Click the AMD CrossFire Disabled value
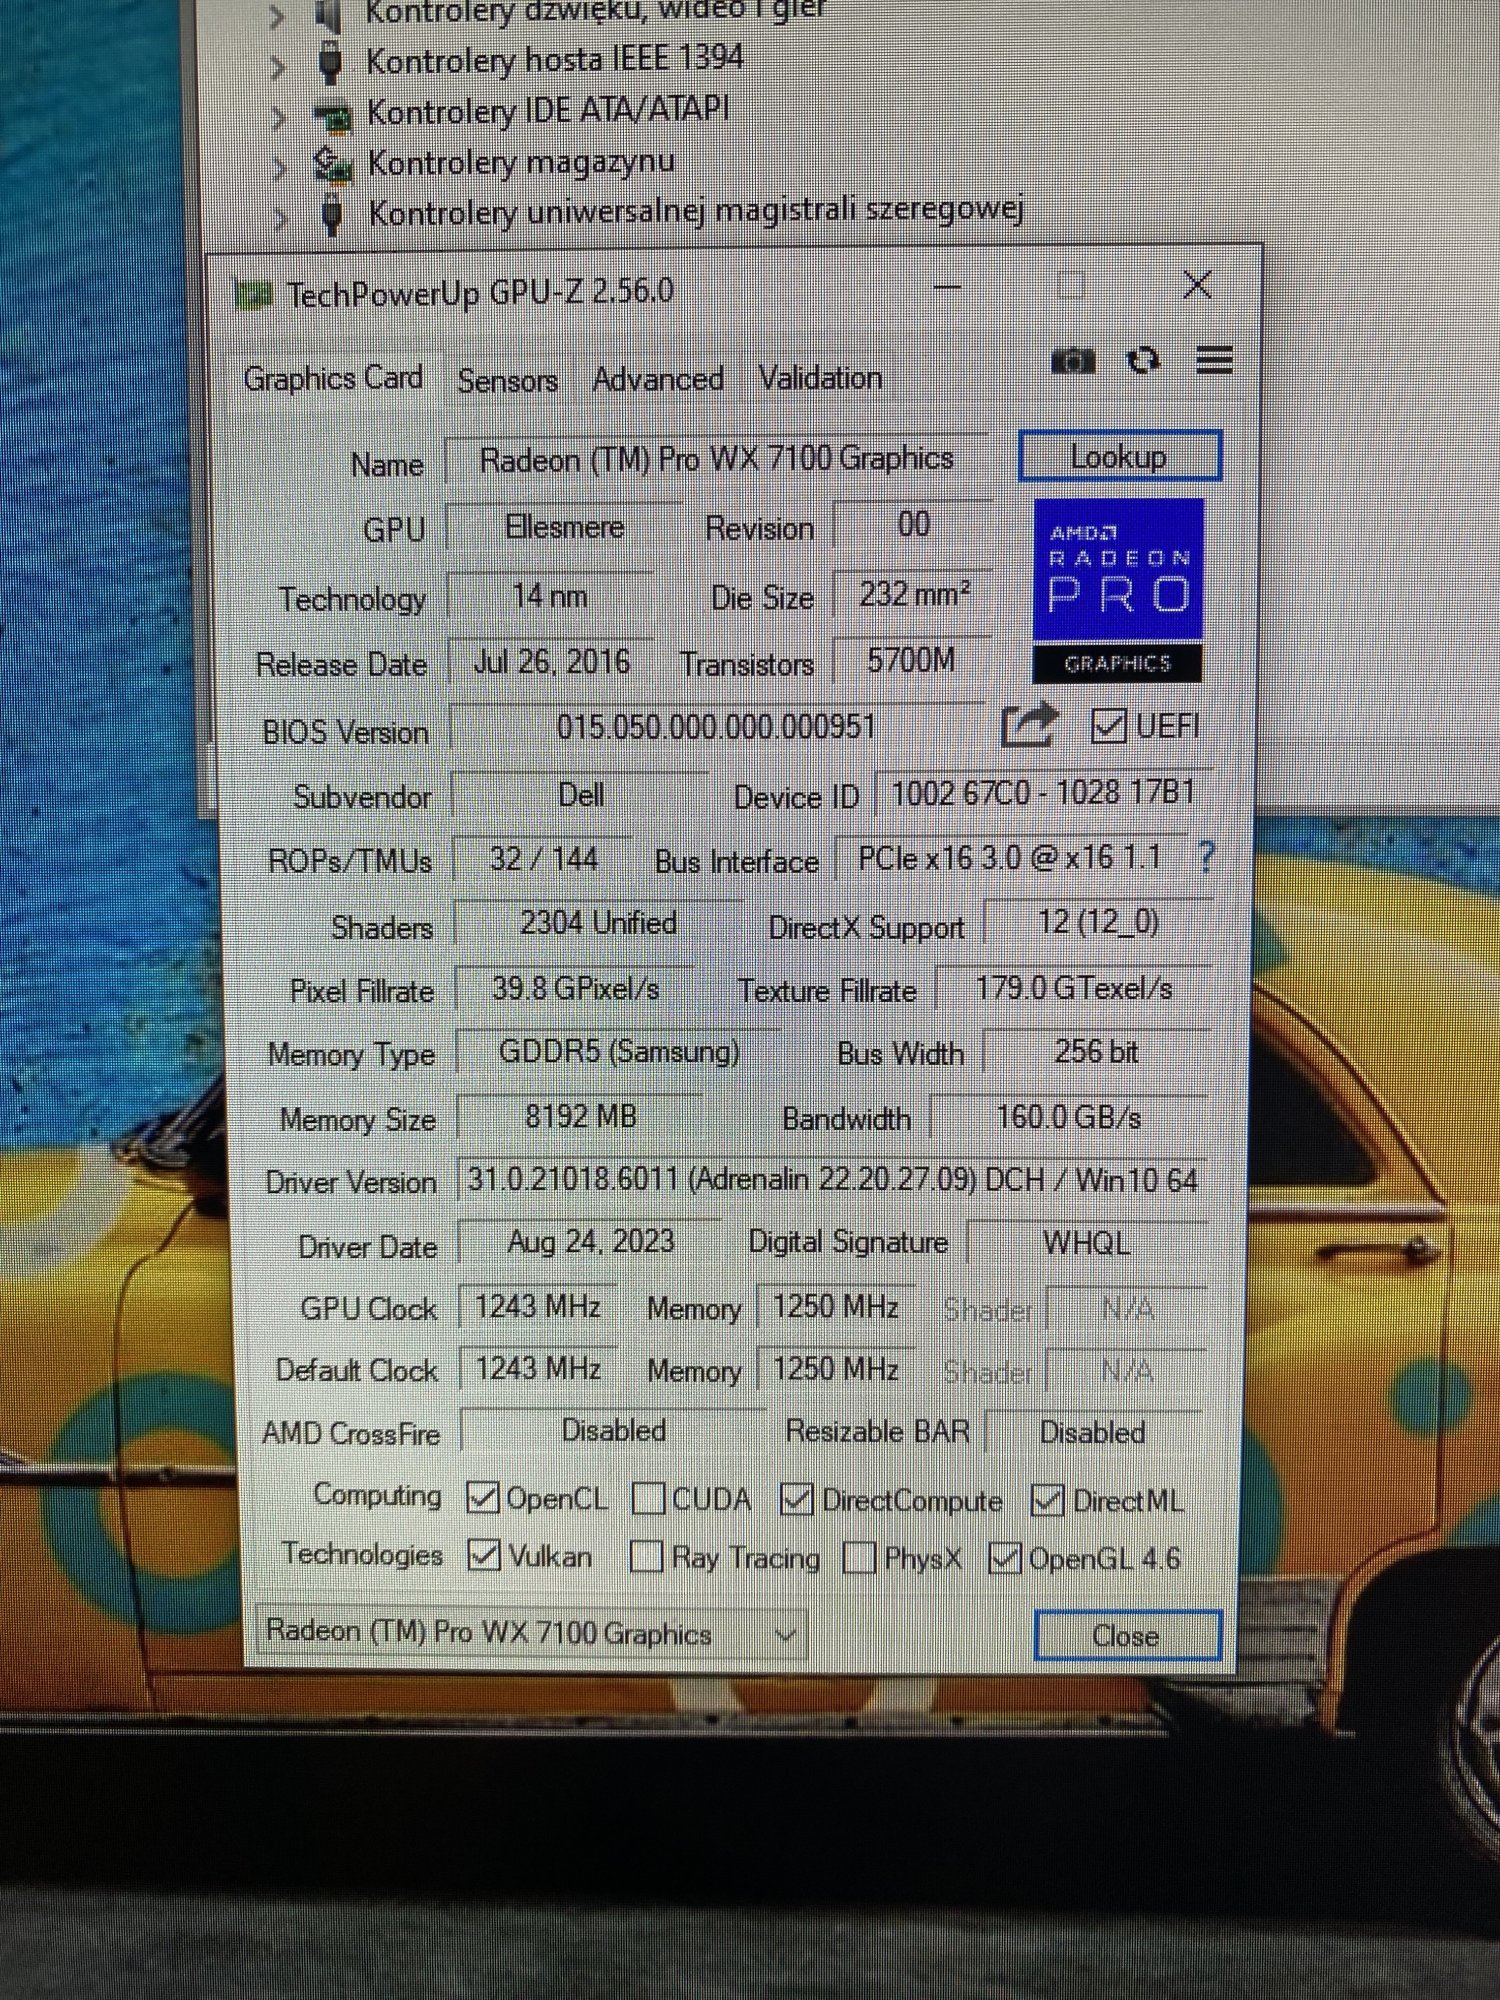1500x2000 pixels. click(613, 1431)
